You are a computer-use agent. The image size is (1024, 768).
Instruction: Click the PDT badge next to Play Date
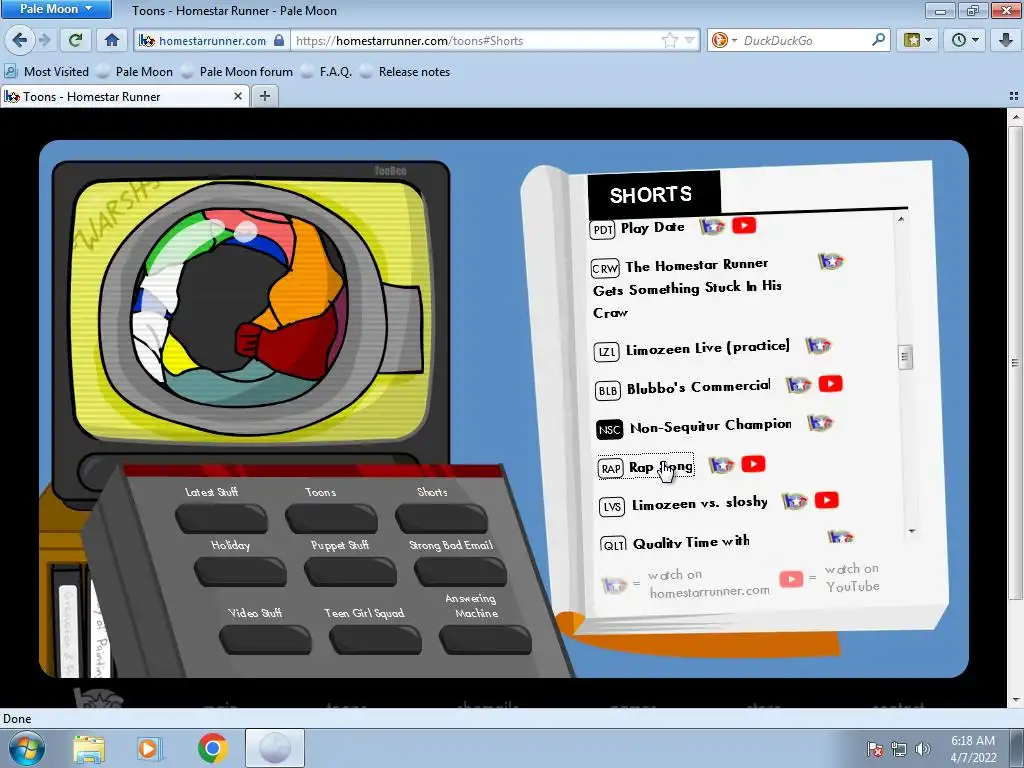pyautogui.click(x=603, y=230)
